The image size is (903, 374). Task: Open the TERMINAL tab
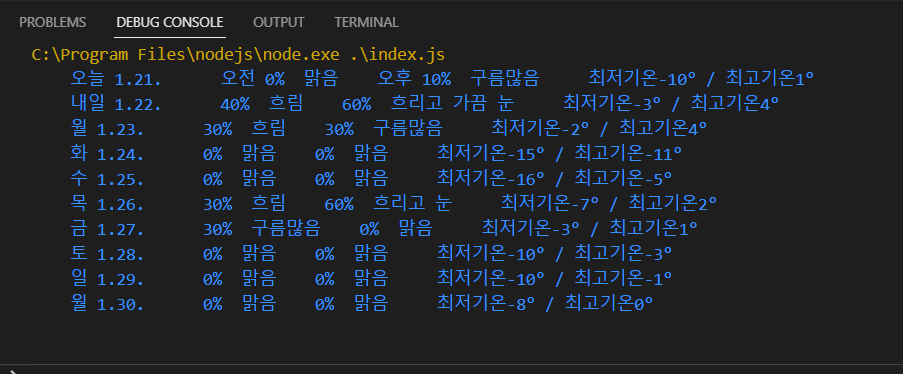tap(366, 22)
